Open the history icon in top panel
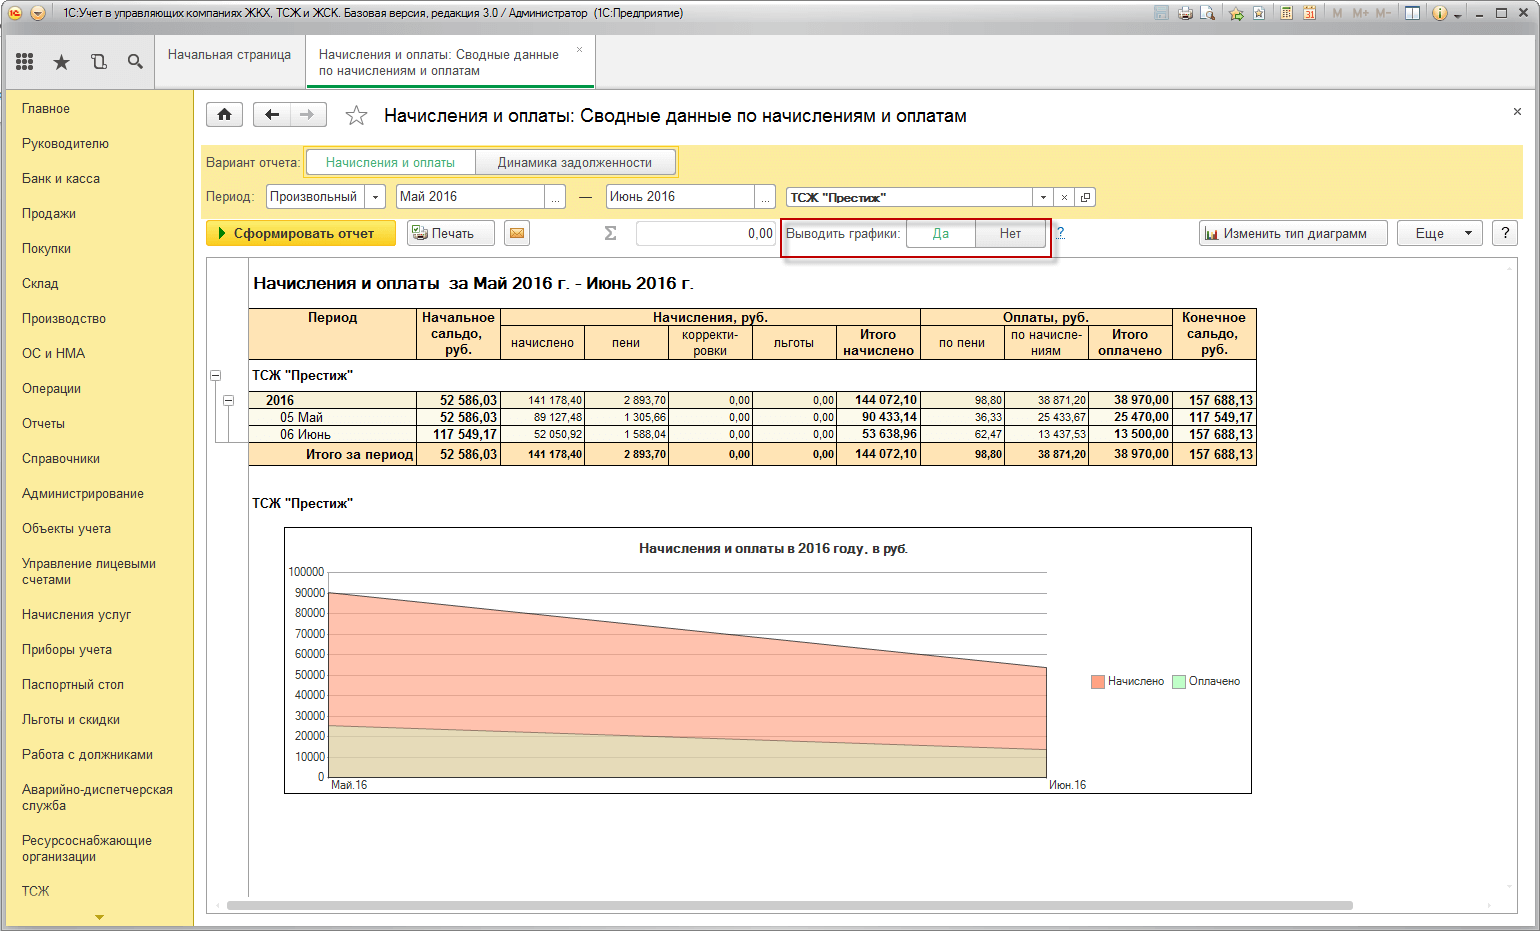The height and width of the screenshot is (931, 1540). [x=98, y=62]
